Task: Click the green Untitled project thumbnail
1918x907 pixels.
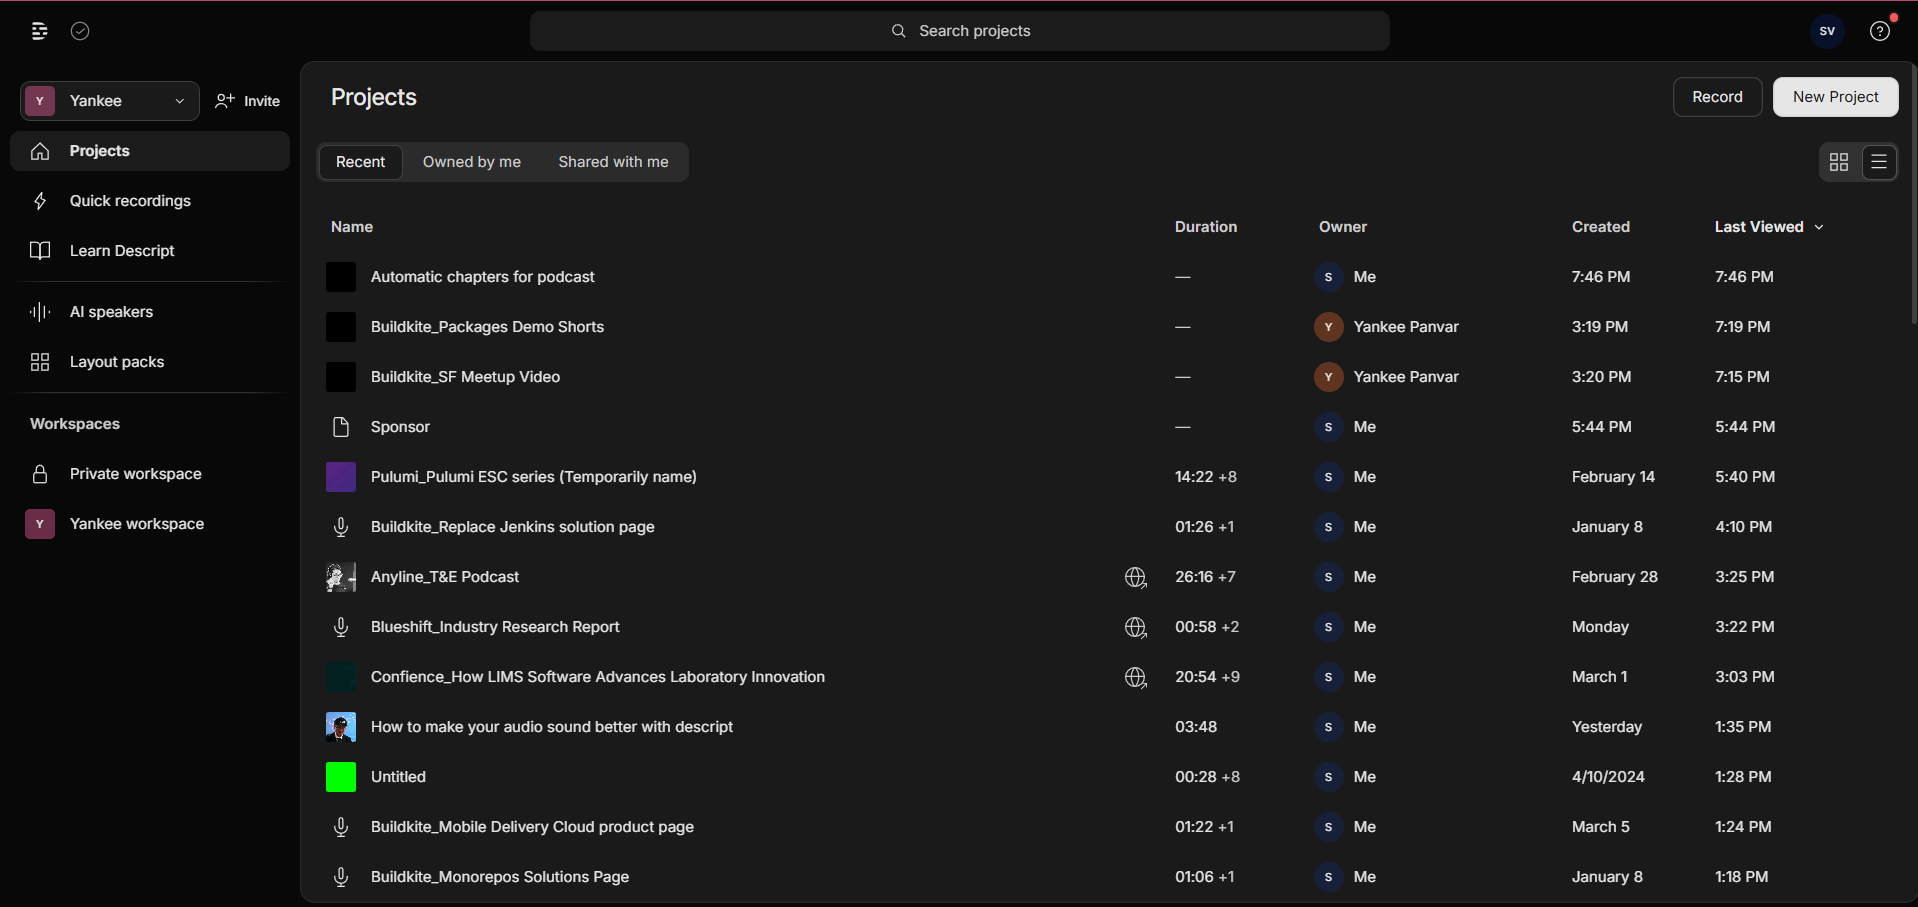Action: point(341,777)
